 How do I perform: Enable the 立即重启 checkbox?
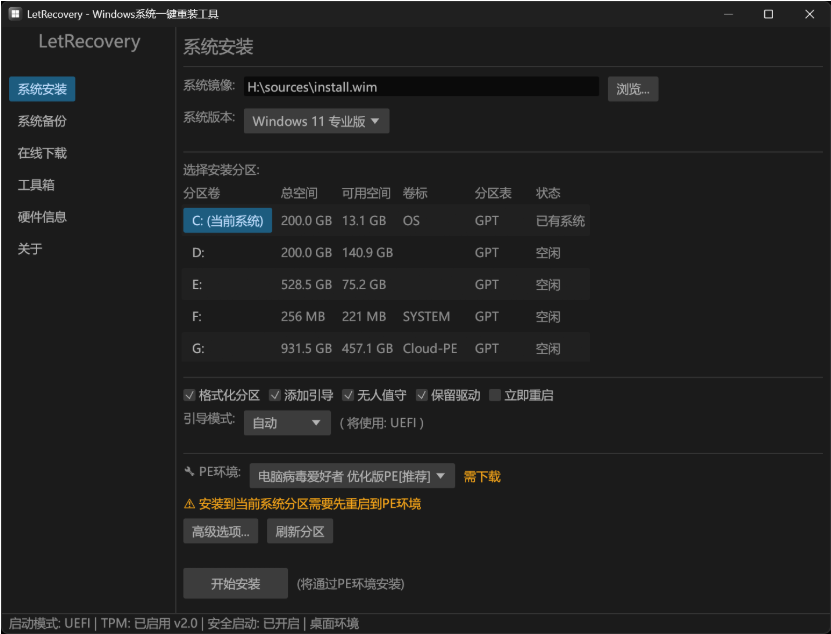[x=493, y=395]
